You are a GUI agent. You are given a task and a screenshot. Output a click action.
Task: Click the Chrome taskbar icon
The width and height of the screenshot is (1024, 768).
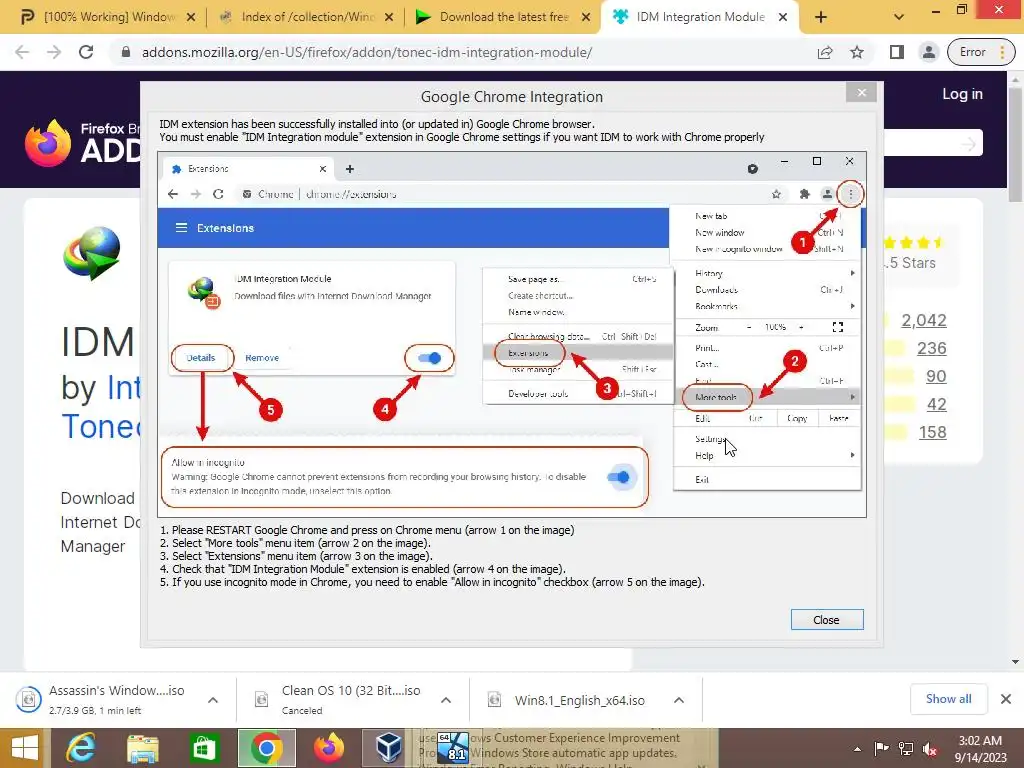pyautogui.click(x=266, y=748)
